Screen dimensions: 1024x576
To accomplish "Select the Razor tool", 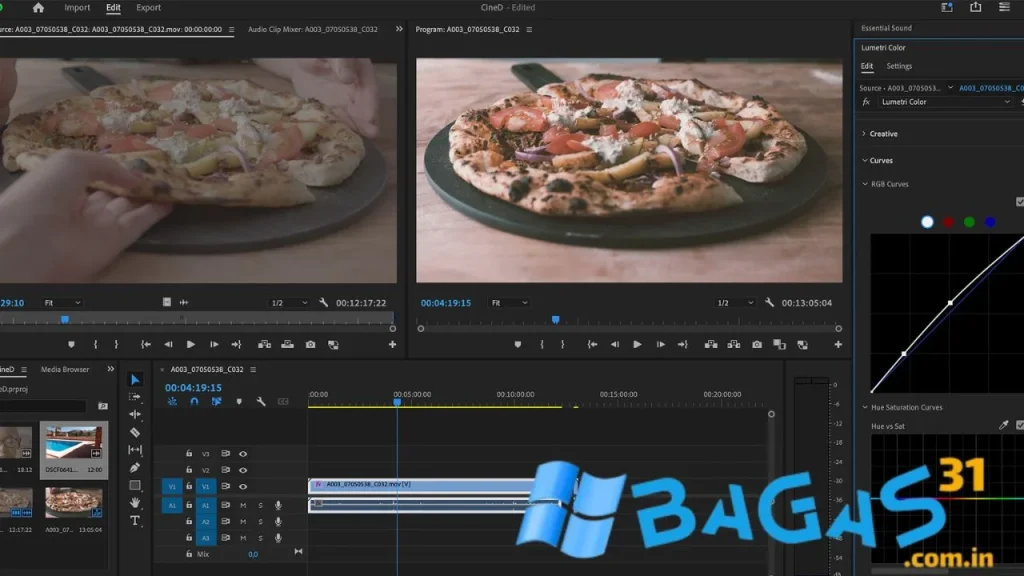I will coord(135,432).
